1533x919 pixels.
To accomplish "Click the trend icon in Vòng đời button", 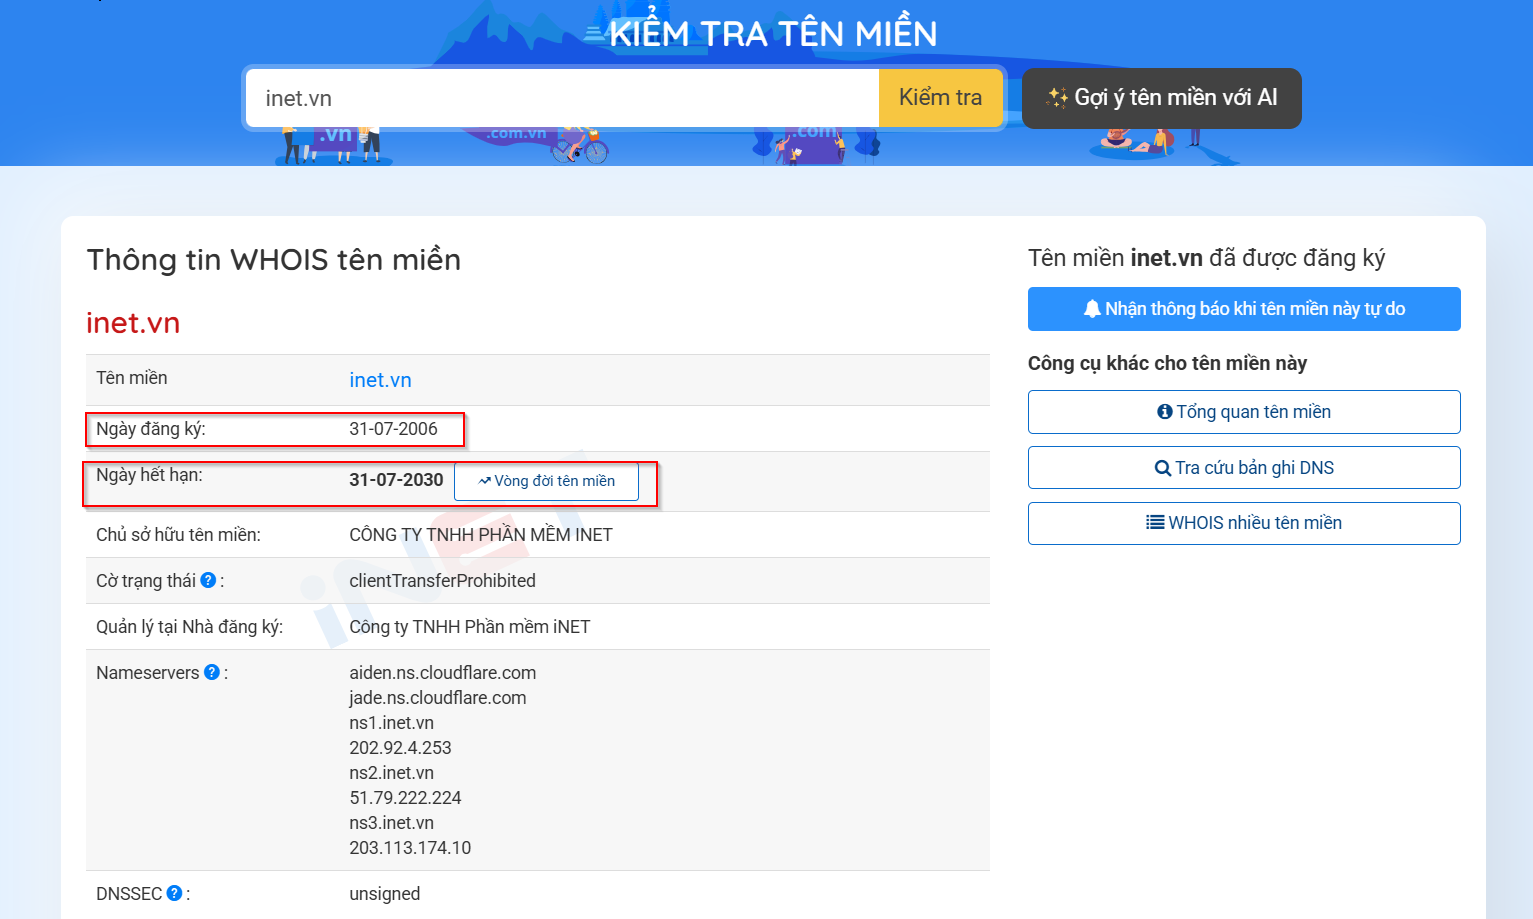I will (x=484, y=481).
